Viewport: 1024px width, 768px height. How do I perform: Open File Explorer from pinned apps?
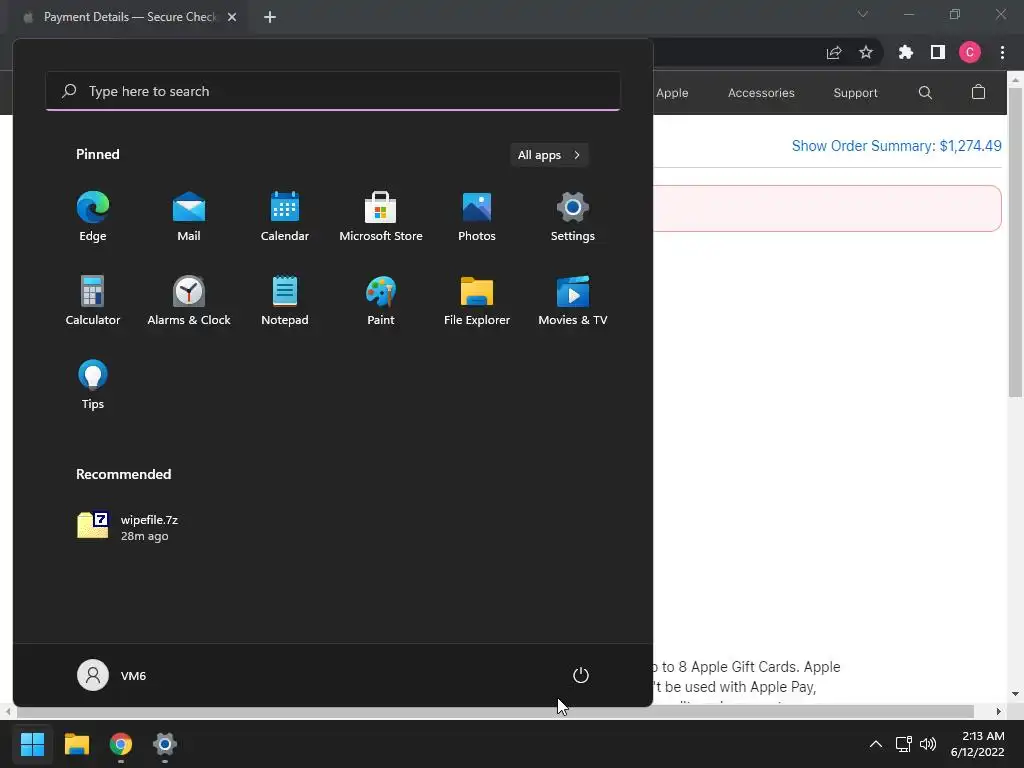[x=477, y=300]
